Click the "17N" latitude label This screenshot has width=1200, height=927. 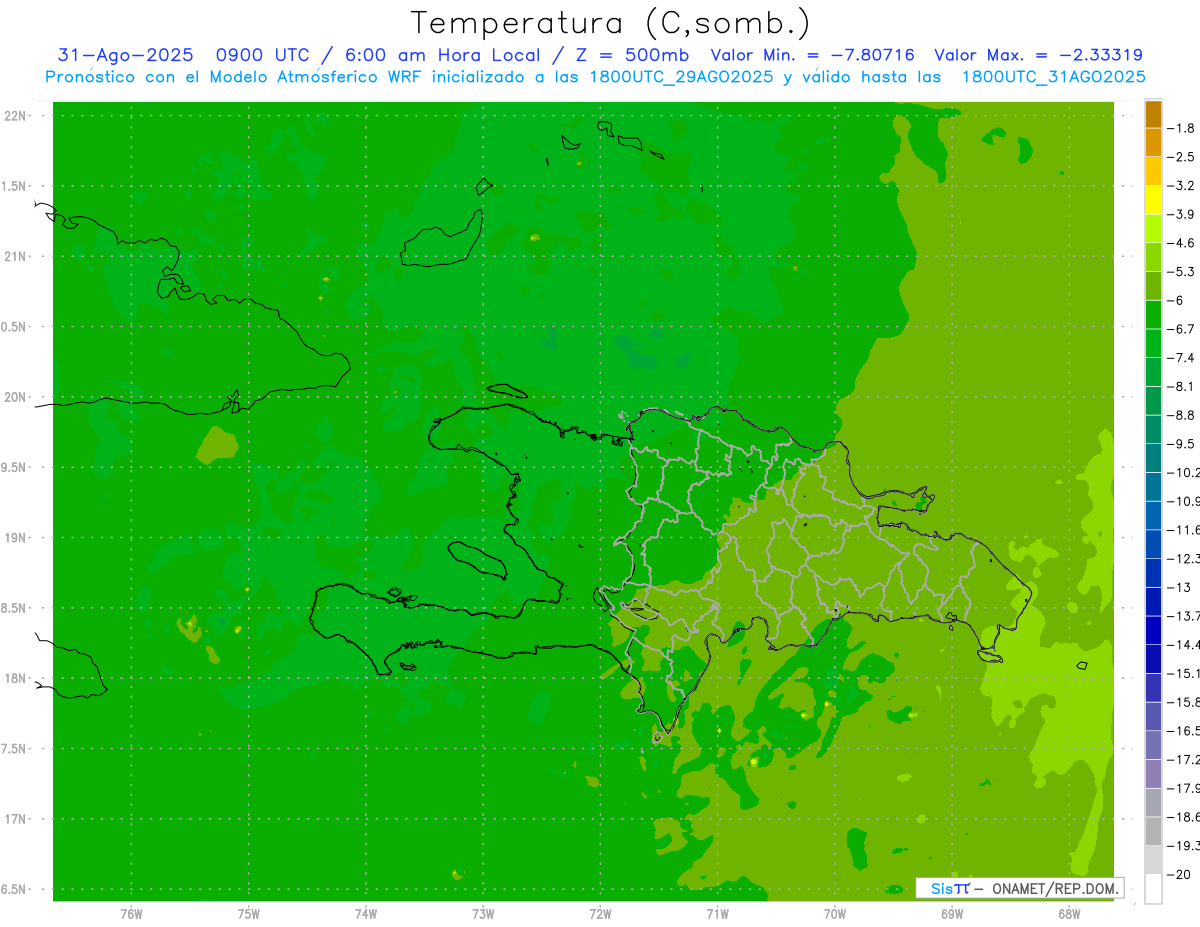point(15,819)
